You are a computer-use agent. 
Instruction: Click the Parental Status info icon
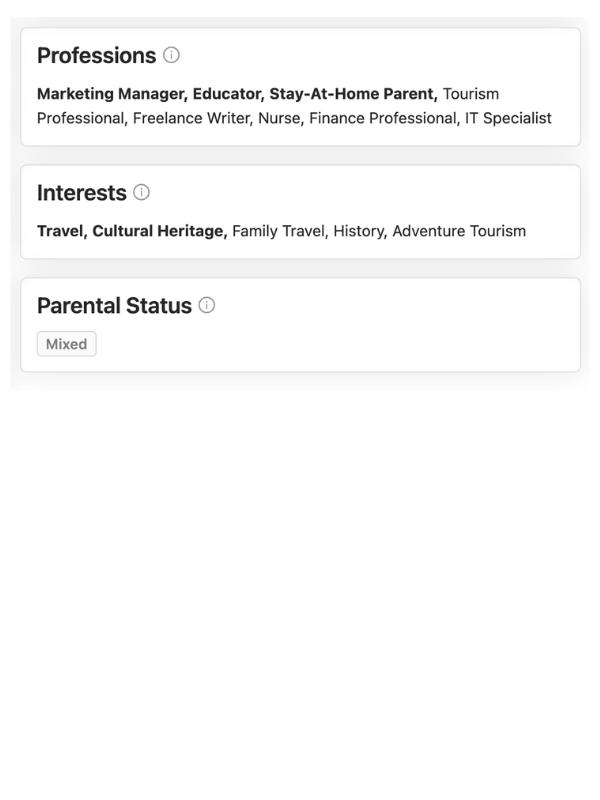[207, 306]
